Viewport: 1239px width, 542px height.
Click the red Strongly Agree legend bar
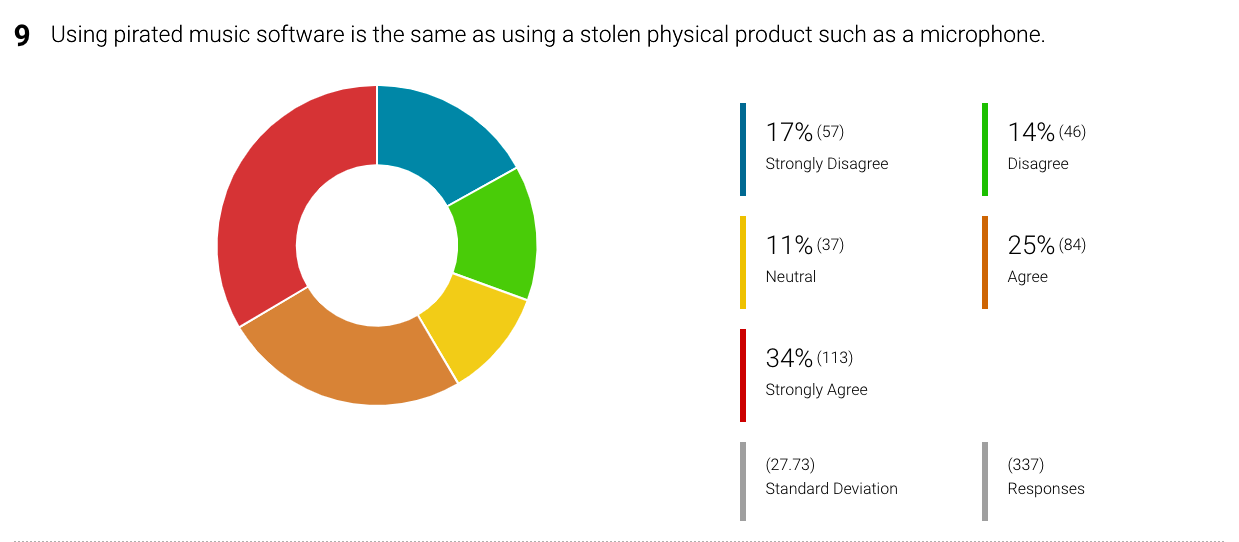pos(743,376)
